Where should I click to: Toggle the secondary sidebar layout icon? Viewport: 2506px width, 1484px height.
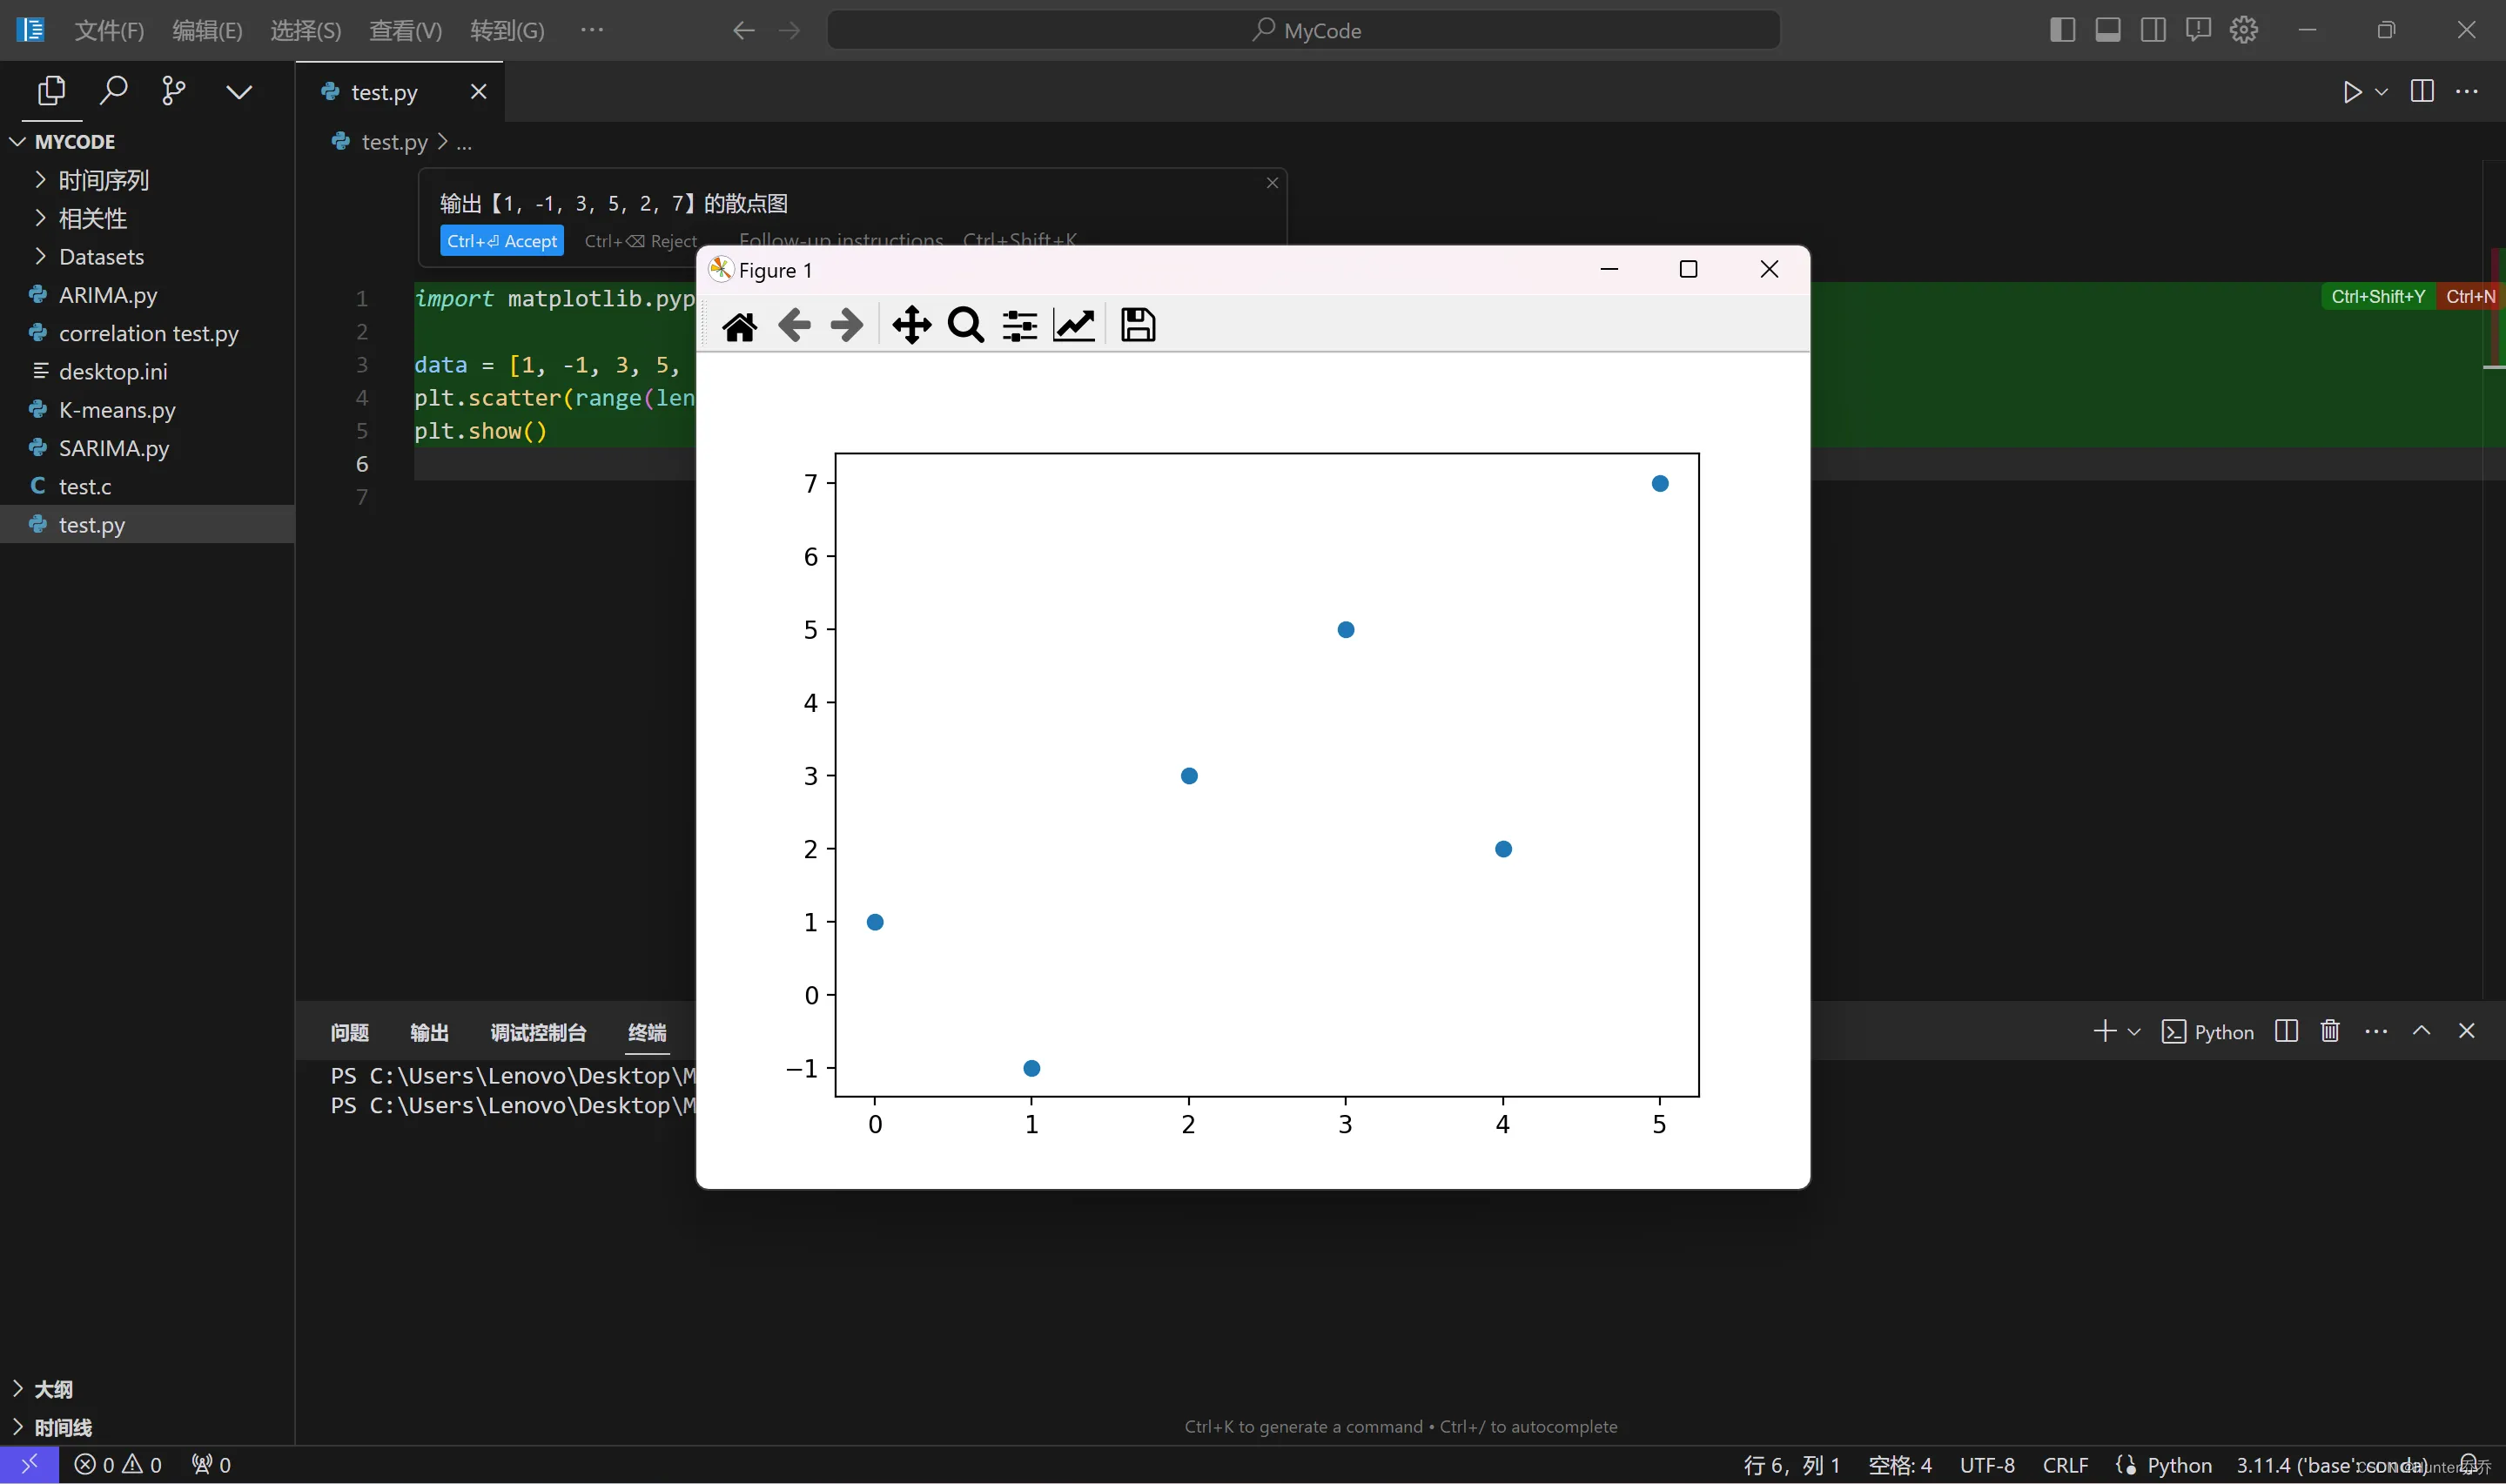pos(2153,30)
